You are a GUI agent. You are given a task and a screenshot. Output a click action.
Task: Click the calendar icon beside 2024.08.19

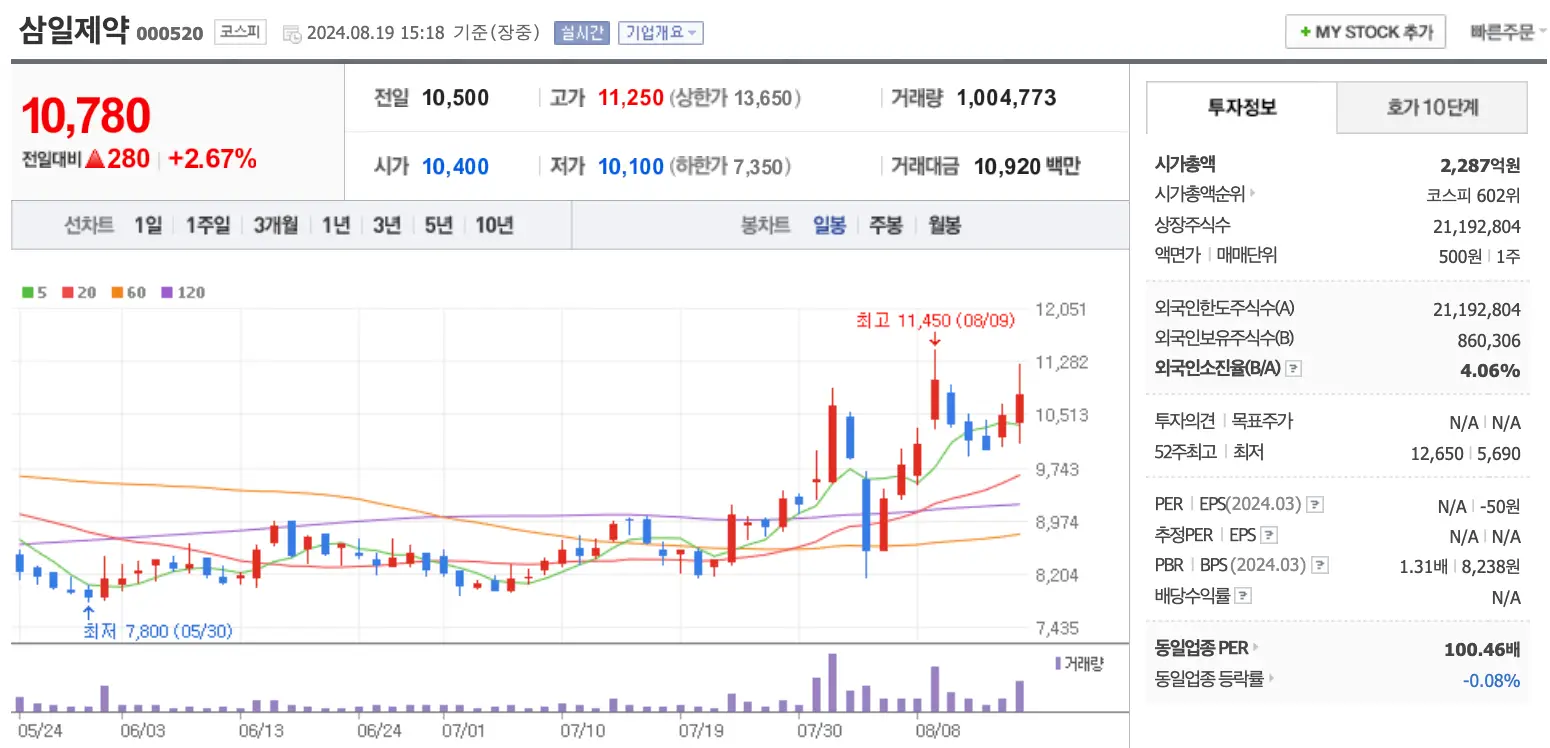pyautogui.click(x=292, y=33)
